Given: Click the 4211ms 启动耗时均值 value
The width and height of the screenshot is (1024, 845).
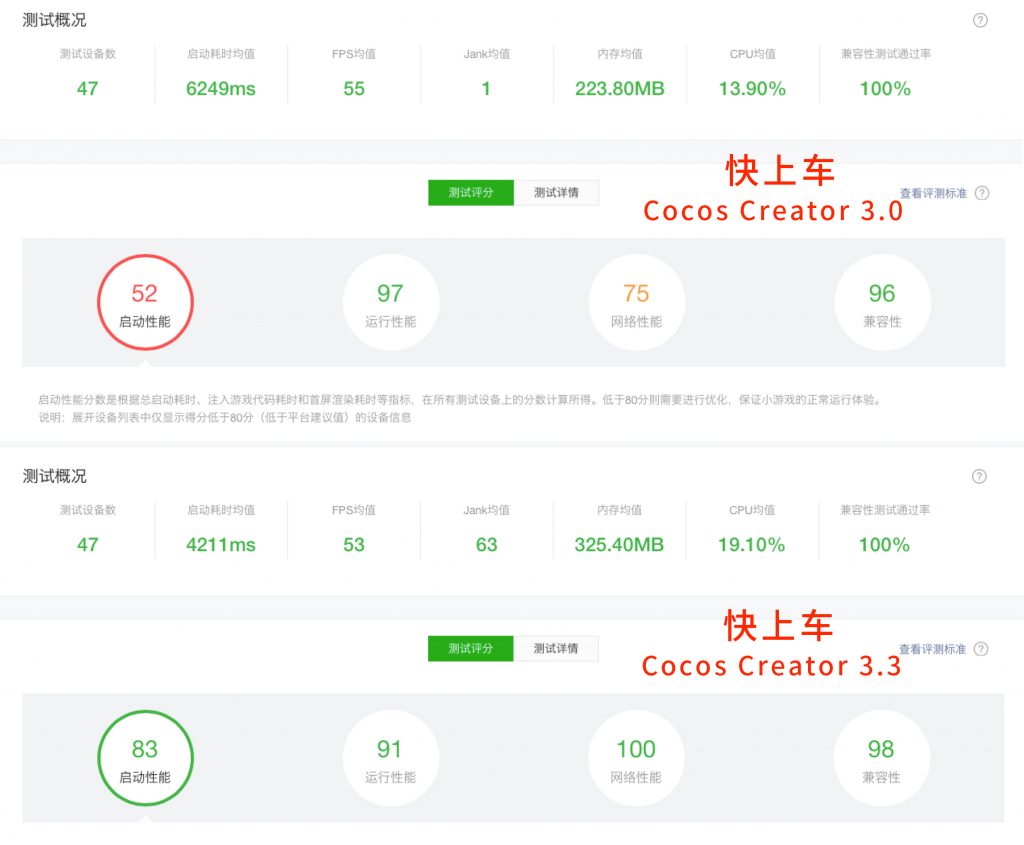Looking at the screenshot, I should click(221, 545).
